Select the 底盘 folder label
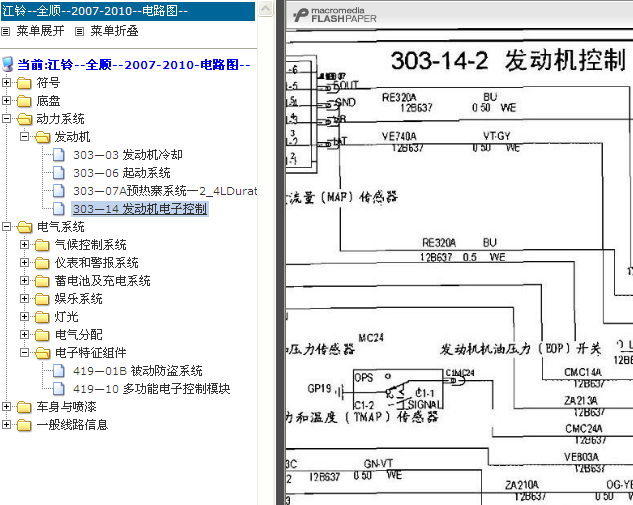This screenshot has width=633, height=505. pos(48,101)
